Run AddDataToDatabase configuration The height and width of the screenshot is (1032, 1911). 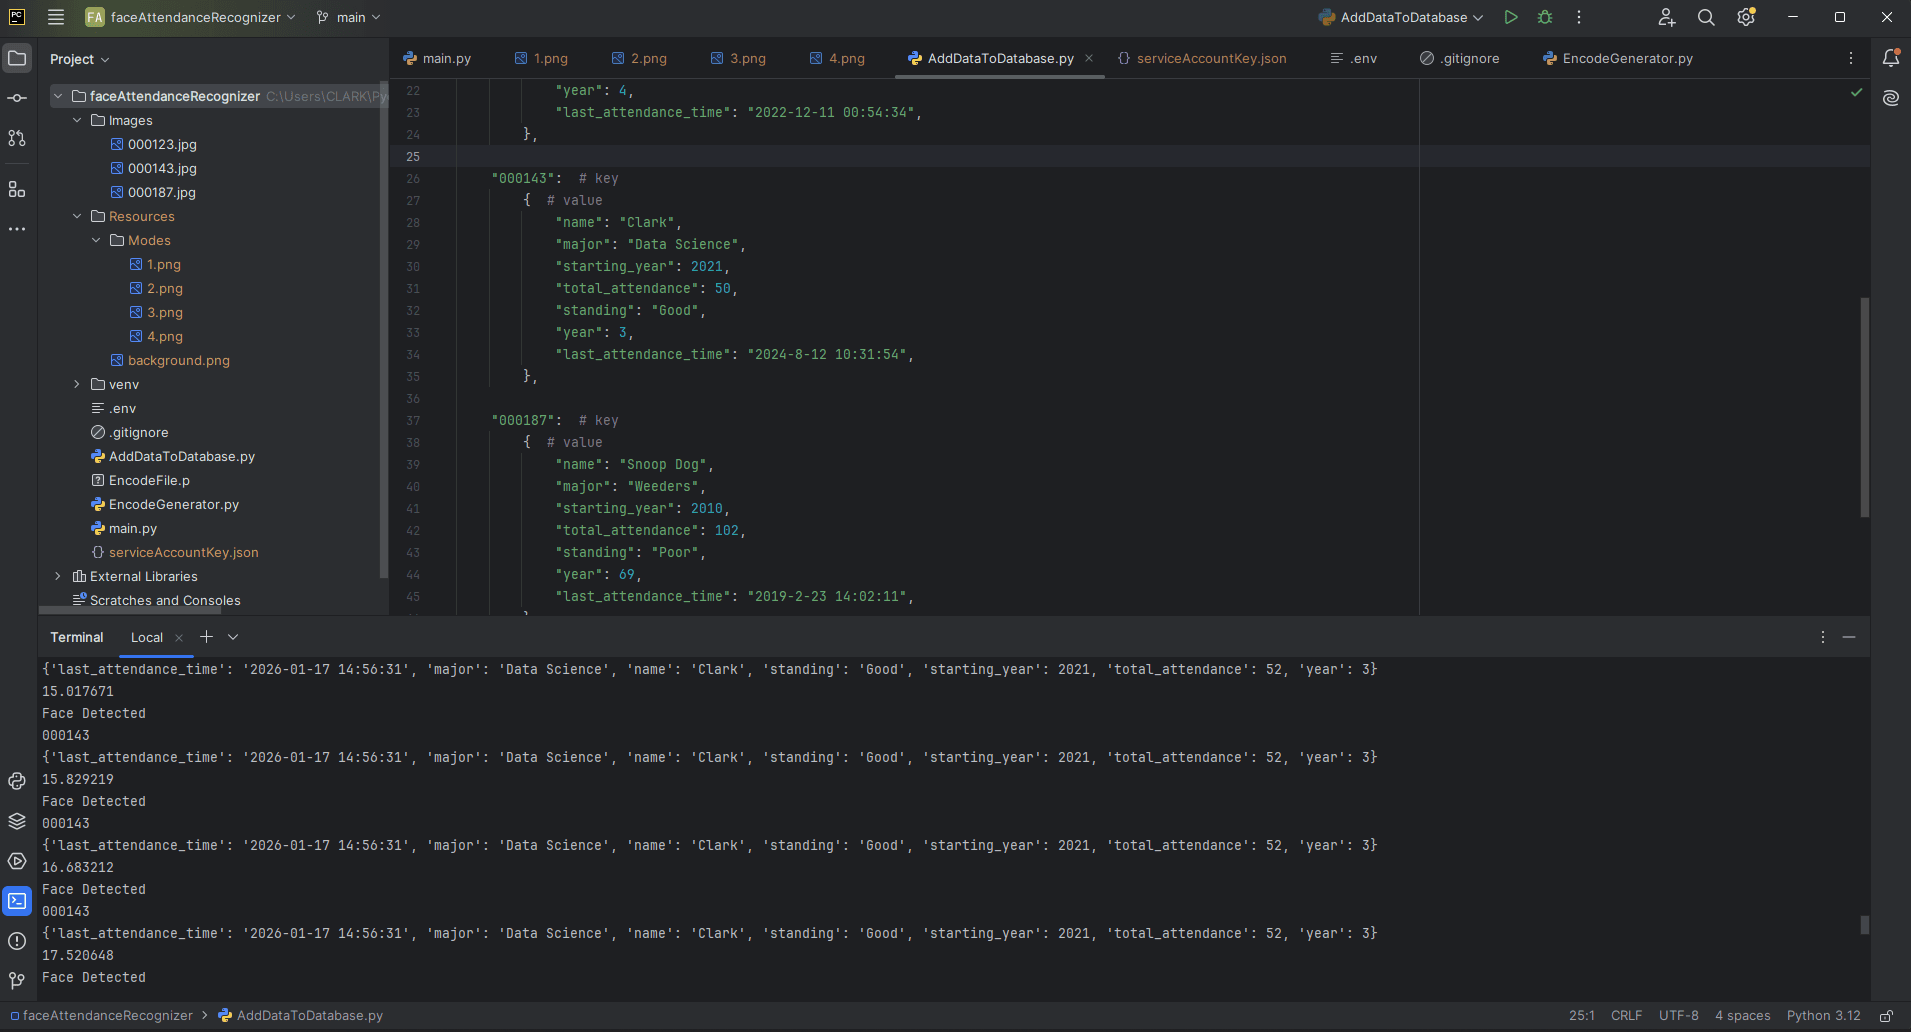tap(1511, 17)
